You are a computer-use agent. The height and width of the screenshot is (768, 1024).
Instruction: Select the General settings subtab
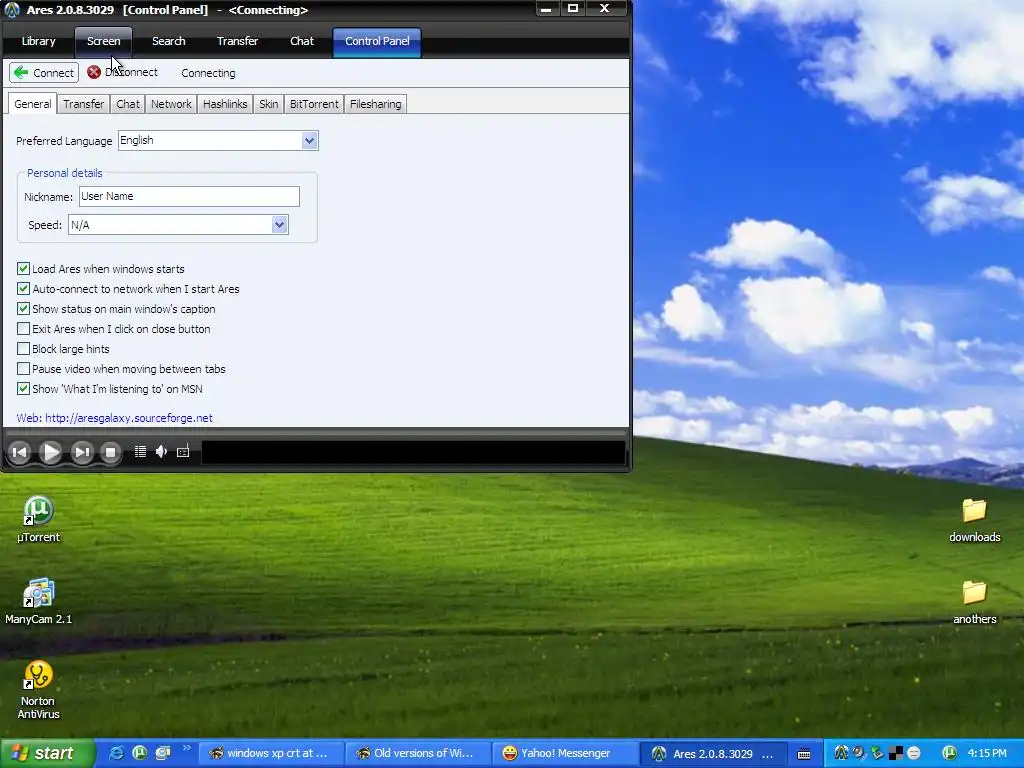click(x=32, y=104)
